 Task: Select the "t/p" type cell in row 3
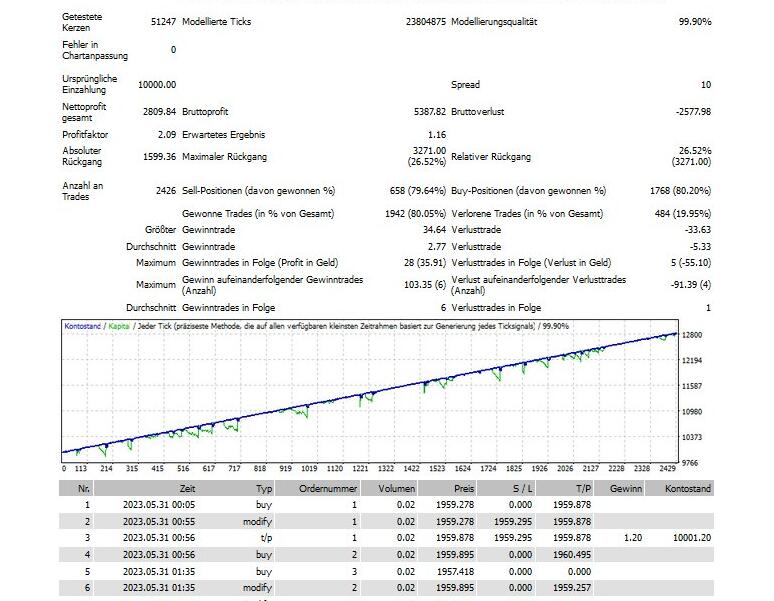click(x=264, y=538)
